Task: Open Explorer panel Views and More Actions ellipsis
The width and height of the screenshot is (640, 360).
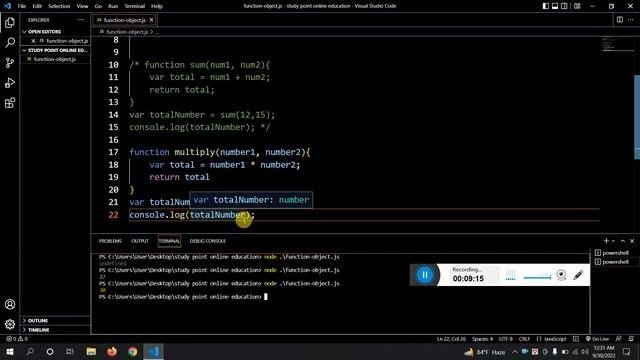Action: click(80, 20)
